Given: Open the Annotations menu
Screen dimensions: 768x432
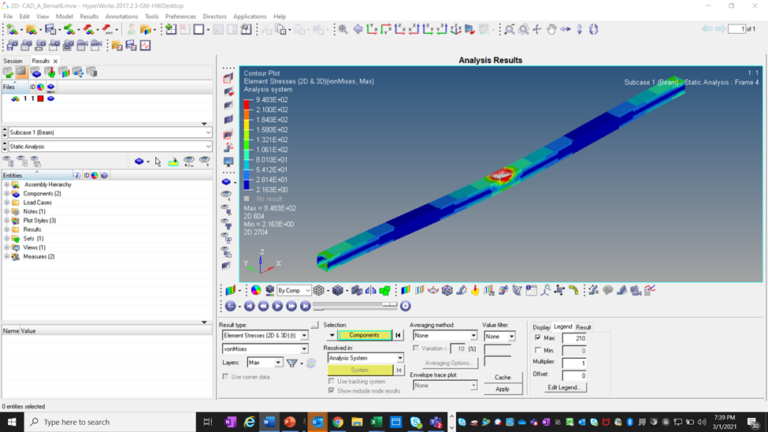Looking at the screenshot, I should point(121,16).
